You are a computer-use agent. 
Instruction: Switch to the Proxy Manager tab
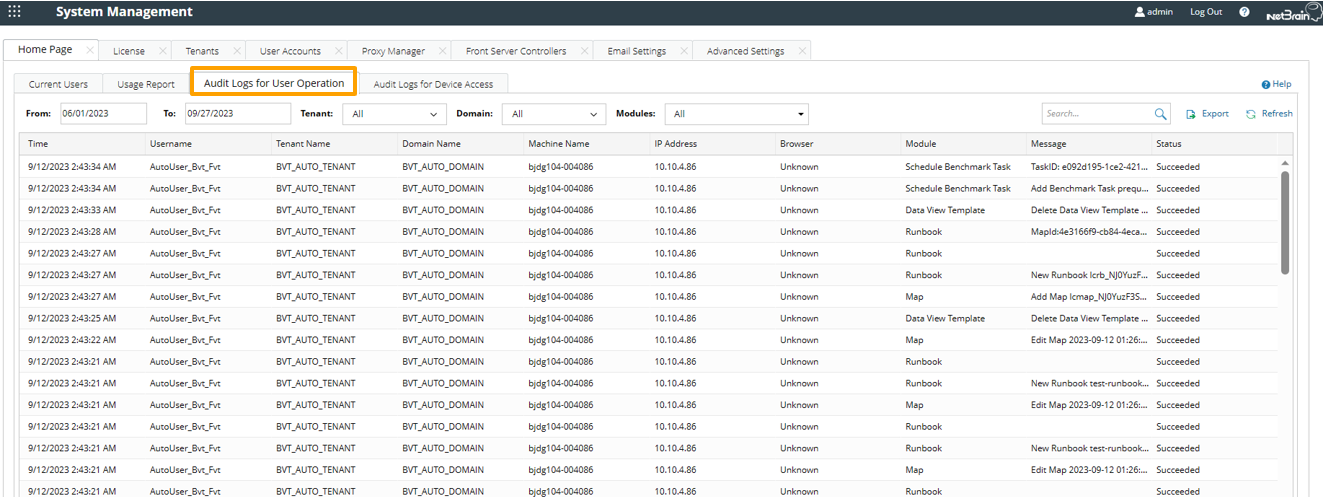coord(393,51)
